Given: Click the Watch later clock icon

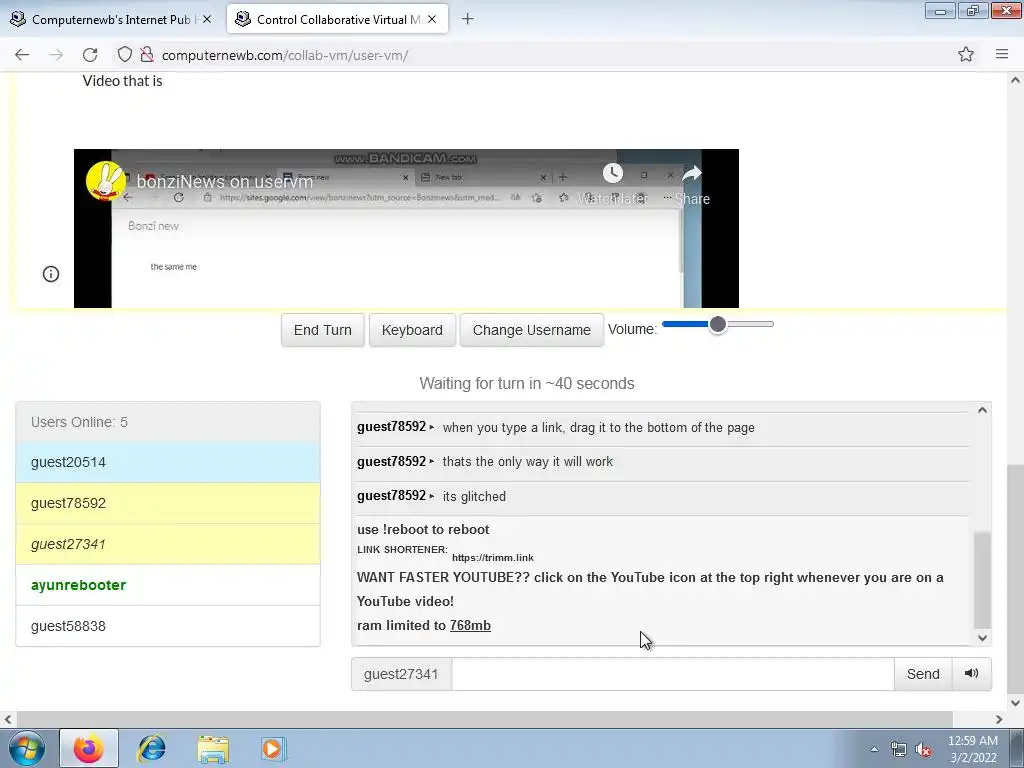Looking at the screenshot, I should (x=613, y=173).
